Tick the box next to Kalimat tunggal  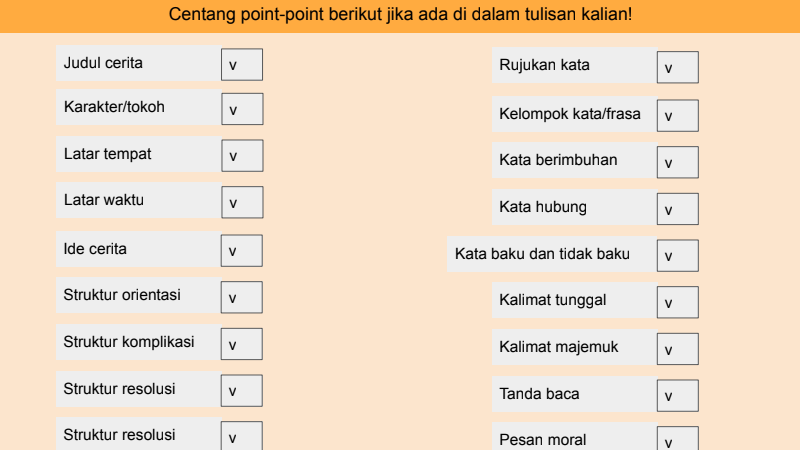pyautogui.click(x=677, y=302)
